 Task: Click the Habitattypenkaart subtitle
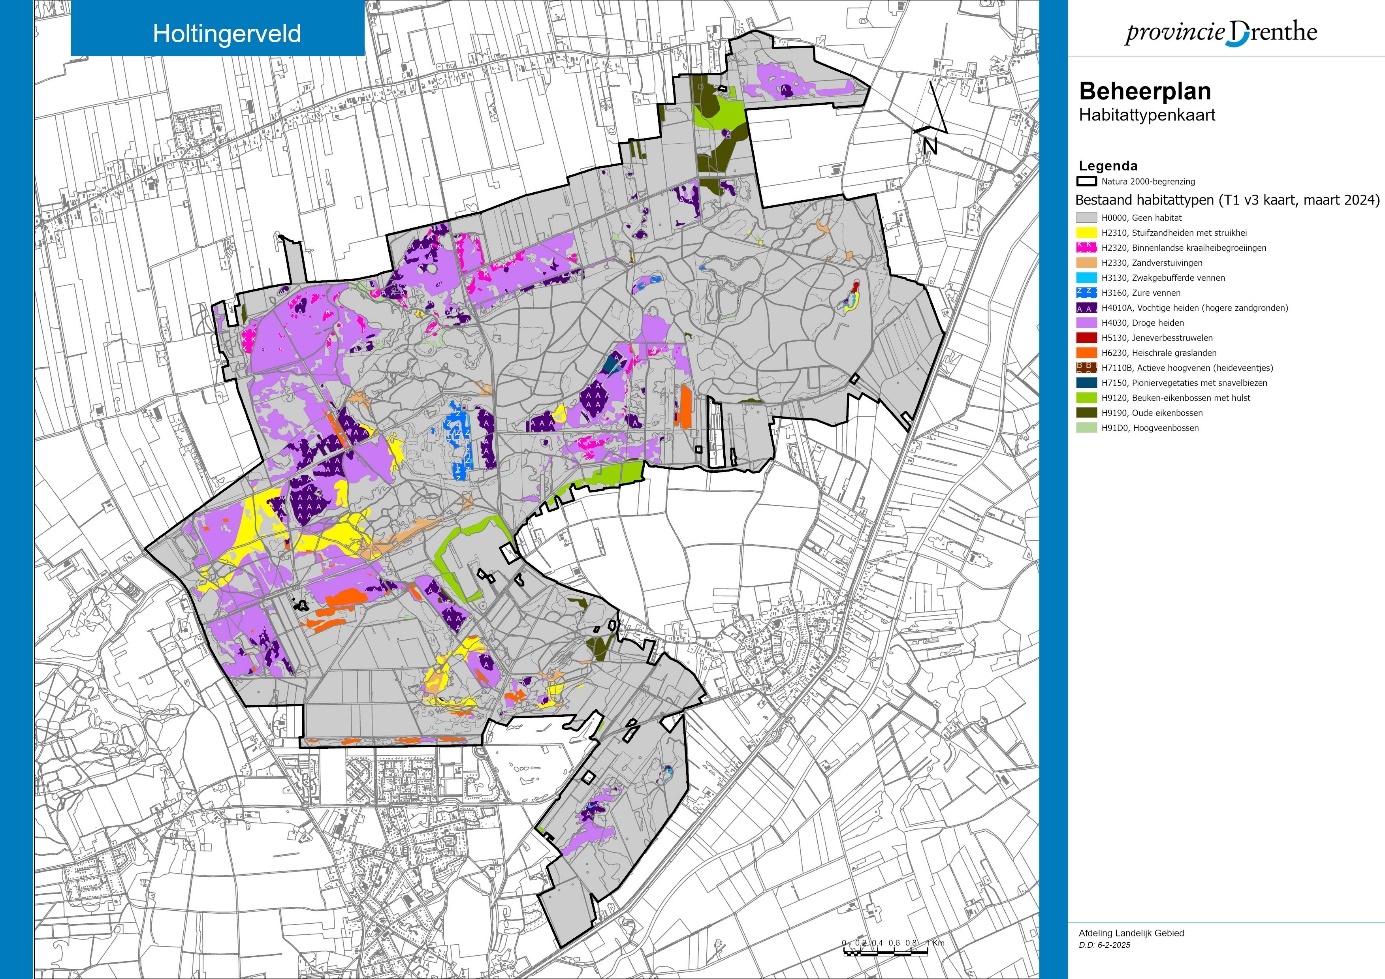click(1146, 115)
